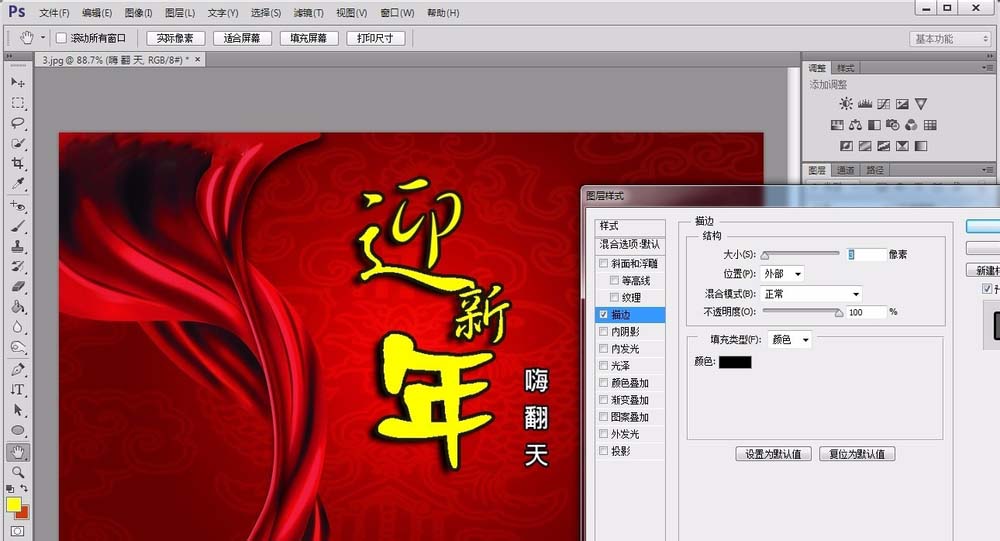Select the Sponge tool

18,348
